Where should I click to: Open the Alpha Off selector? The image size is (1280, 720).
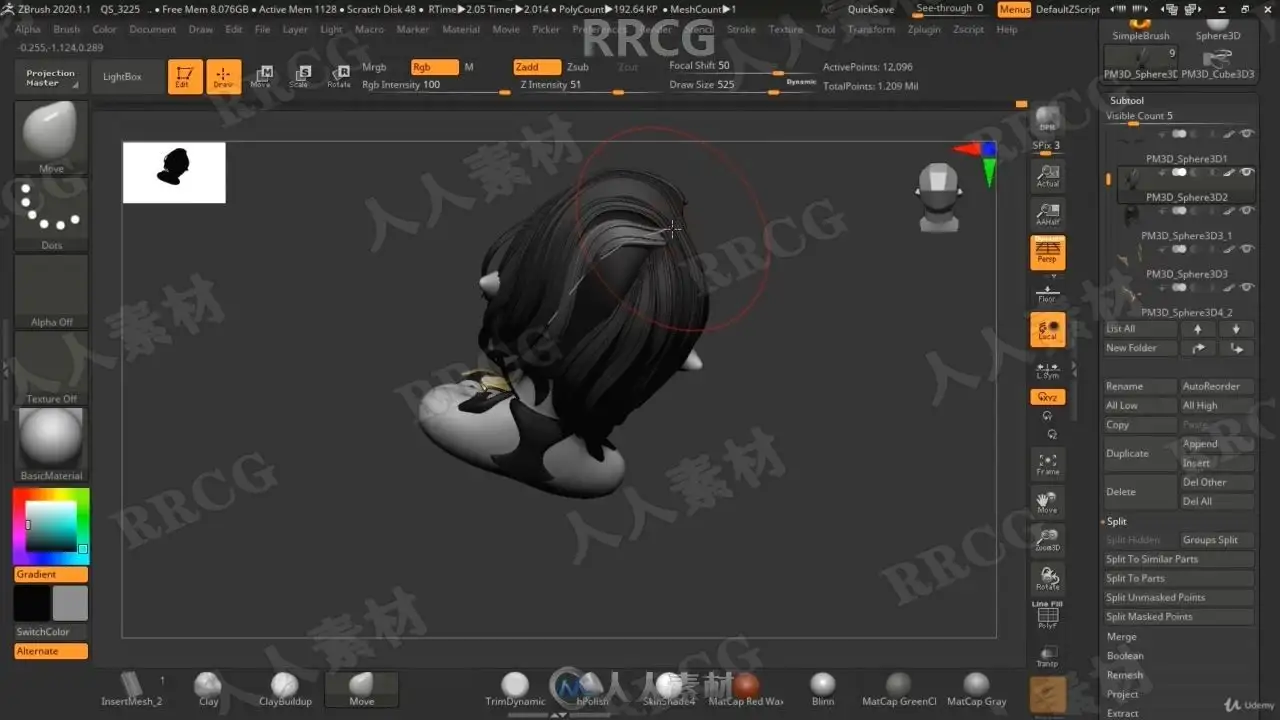pos(51,291)
